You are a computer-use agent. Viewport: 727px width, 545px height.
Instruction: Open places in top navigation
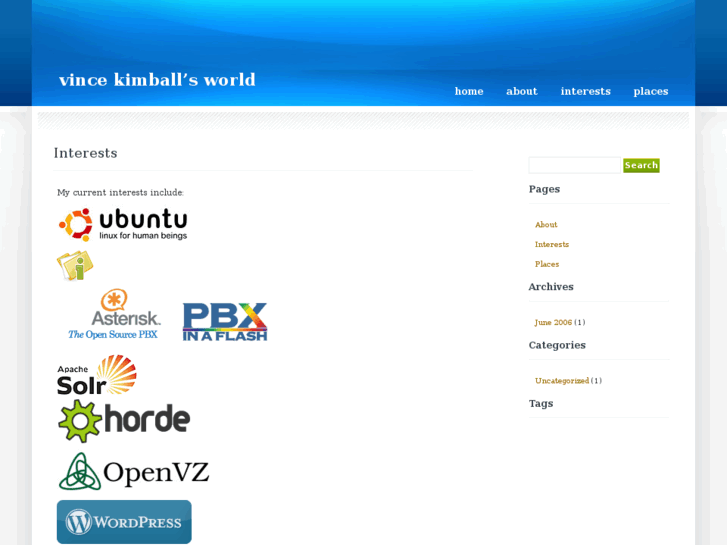click(650, 91)
